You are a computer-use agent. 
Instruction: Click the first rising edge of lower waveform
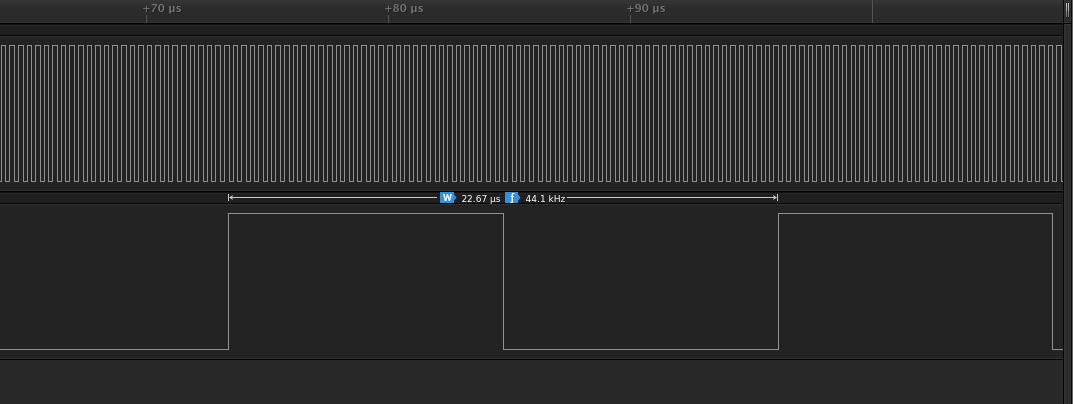click(229, 281)
